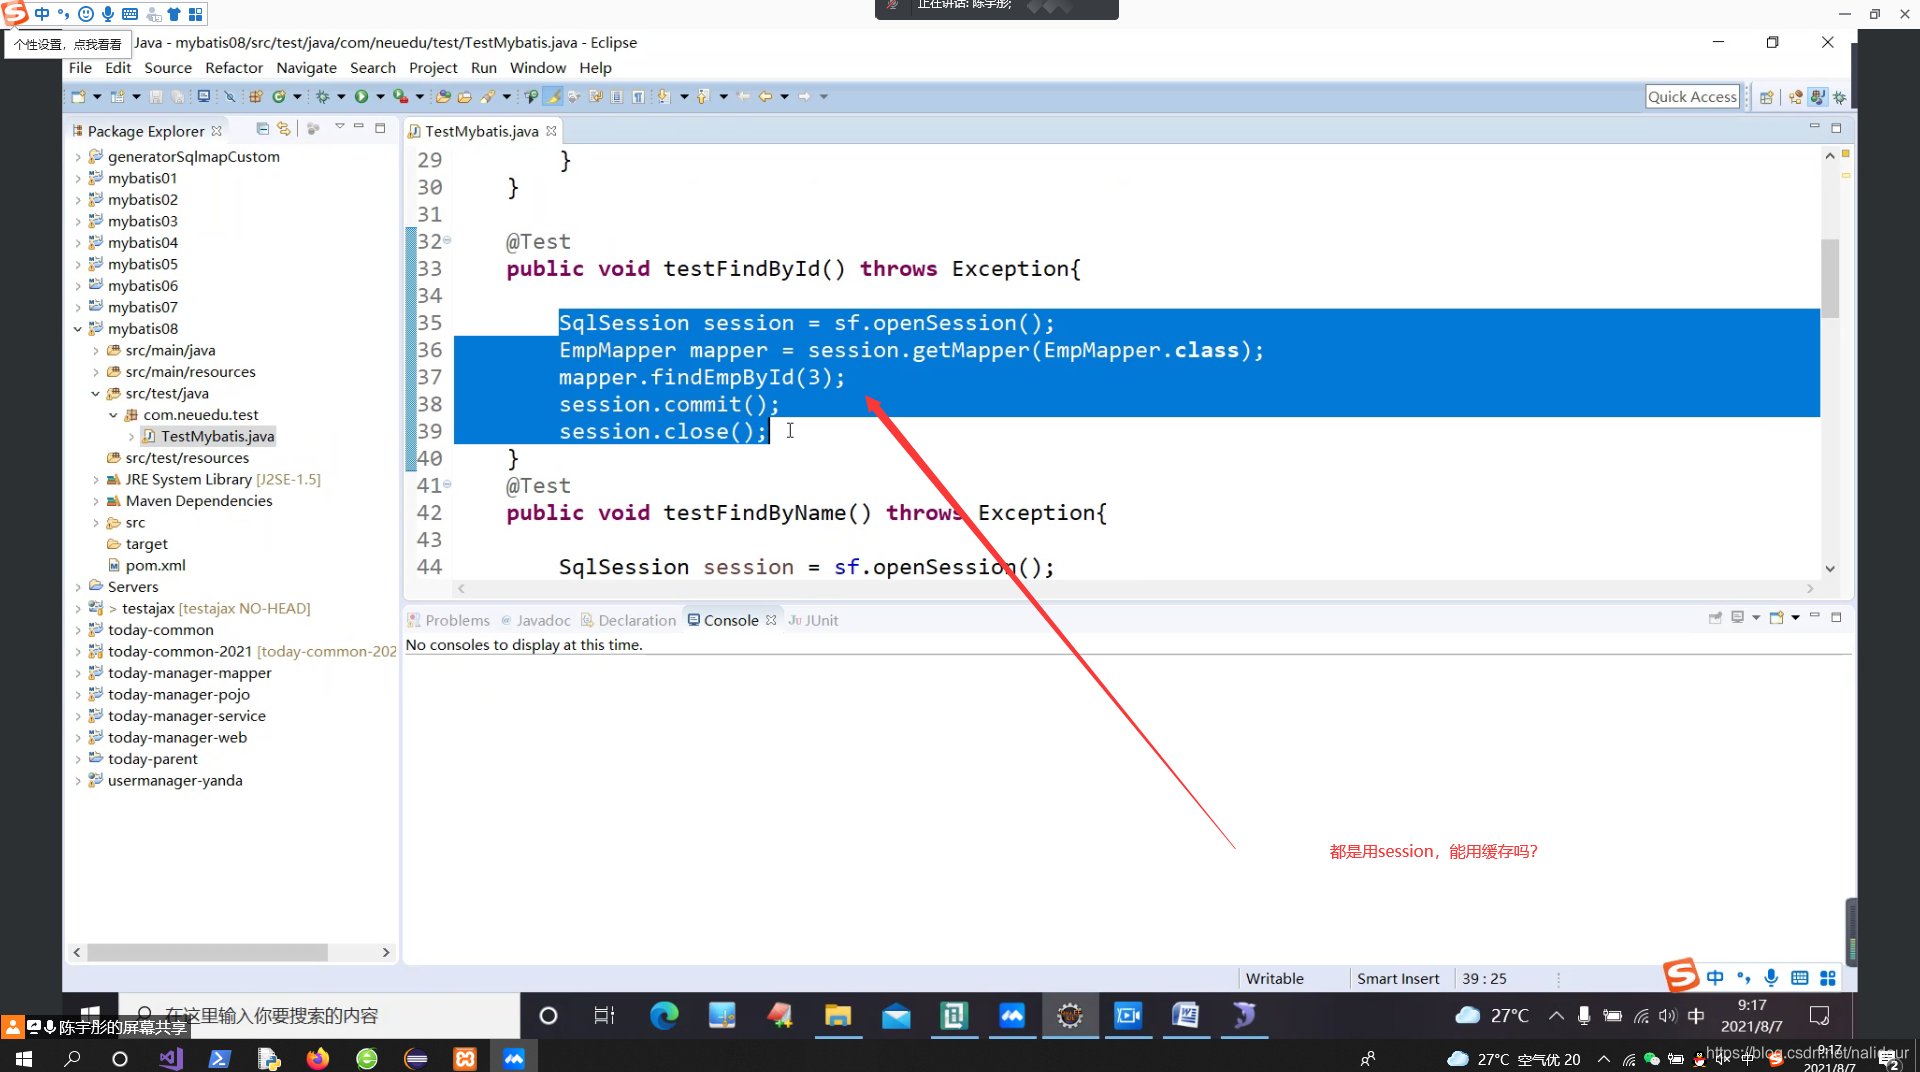1920x1072 pixels.
Task: Open the Window menu
Action: pos(538,68)
